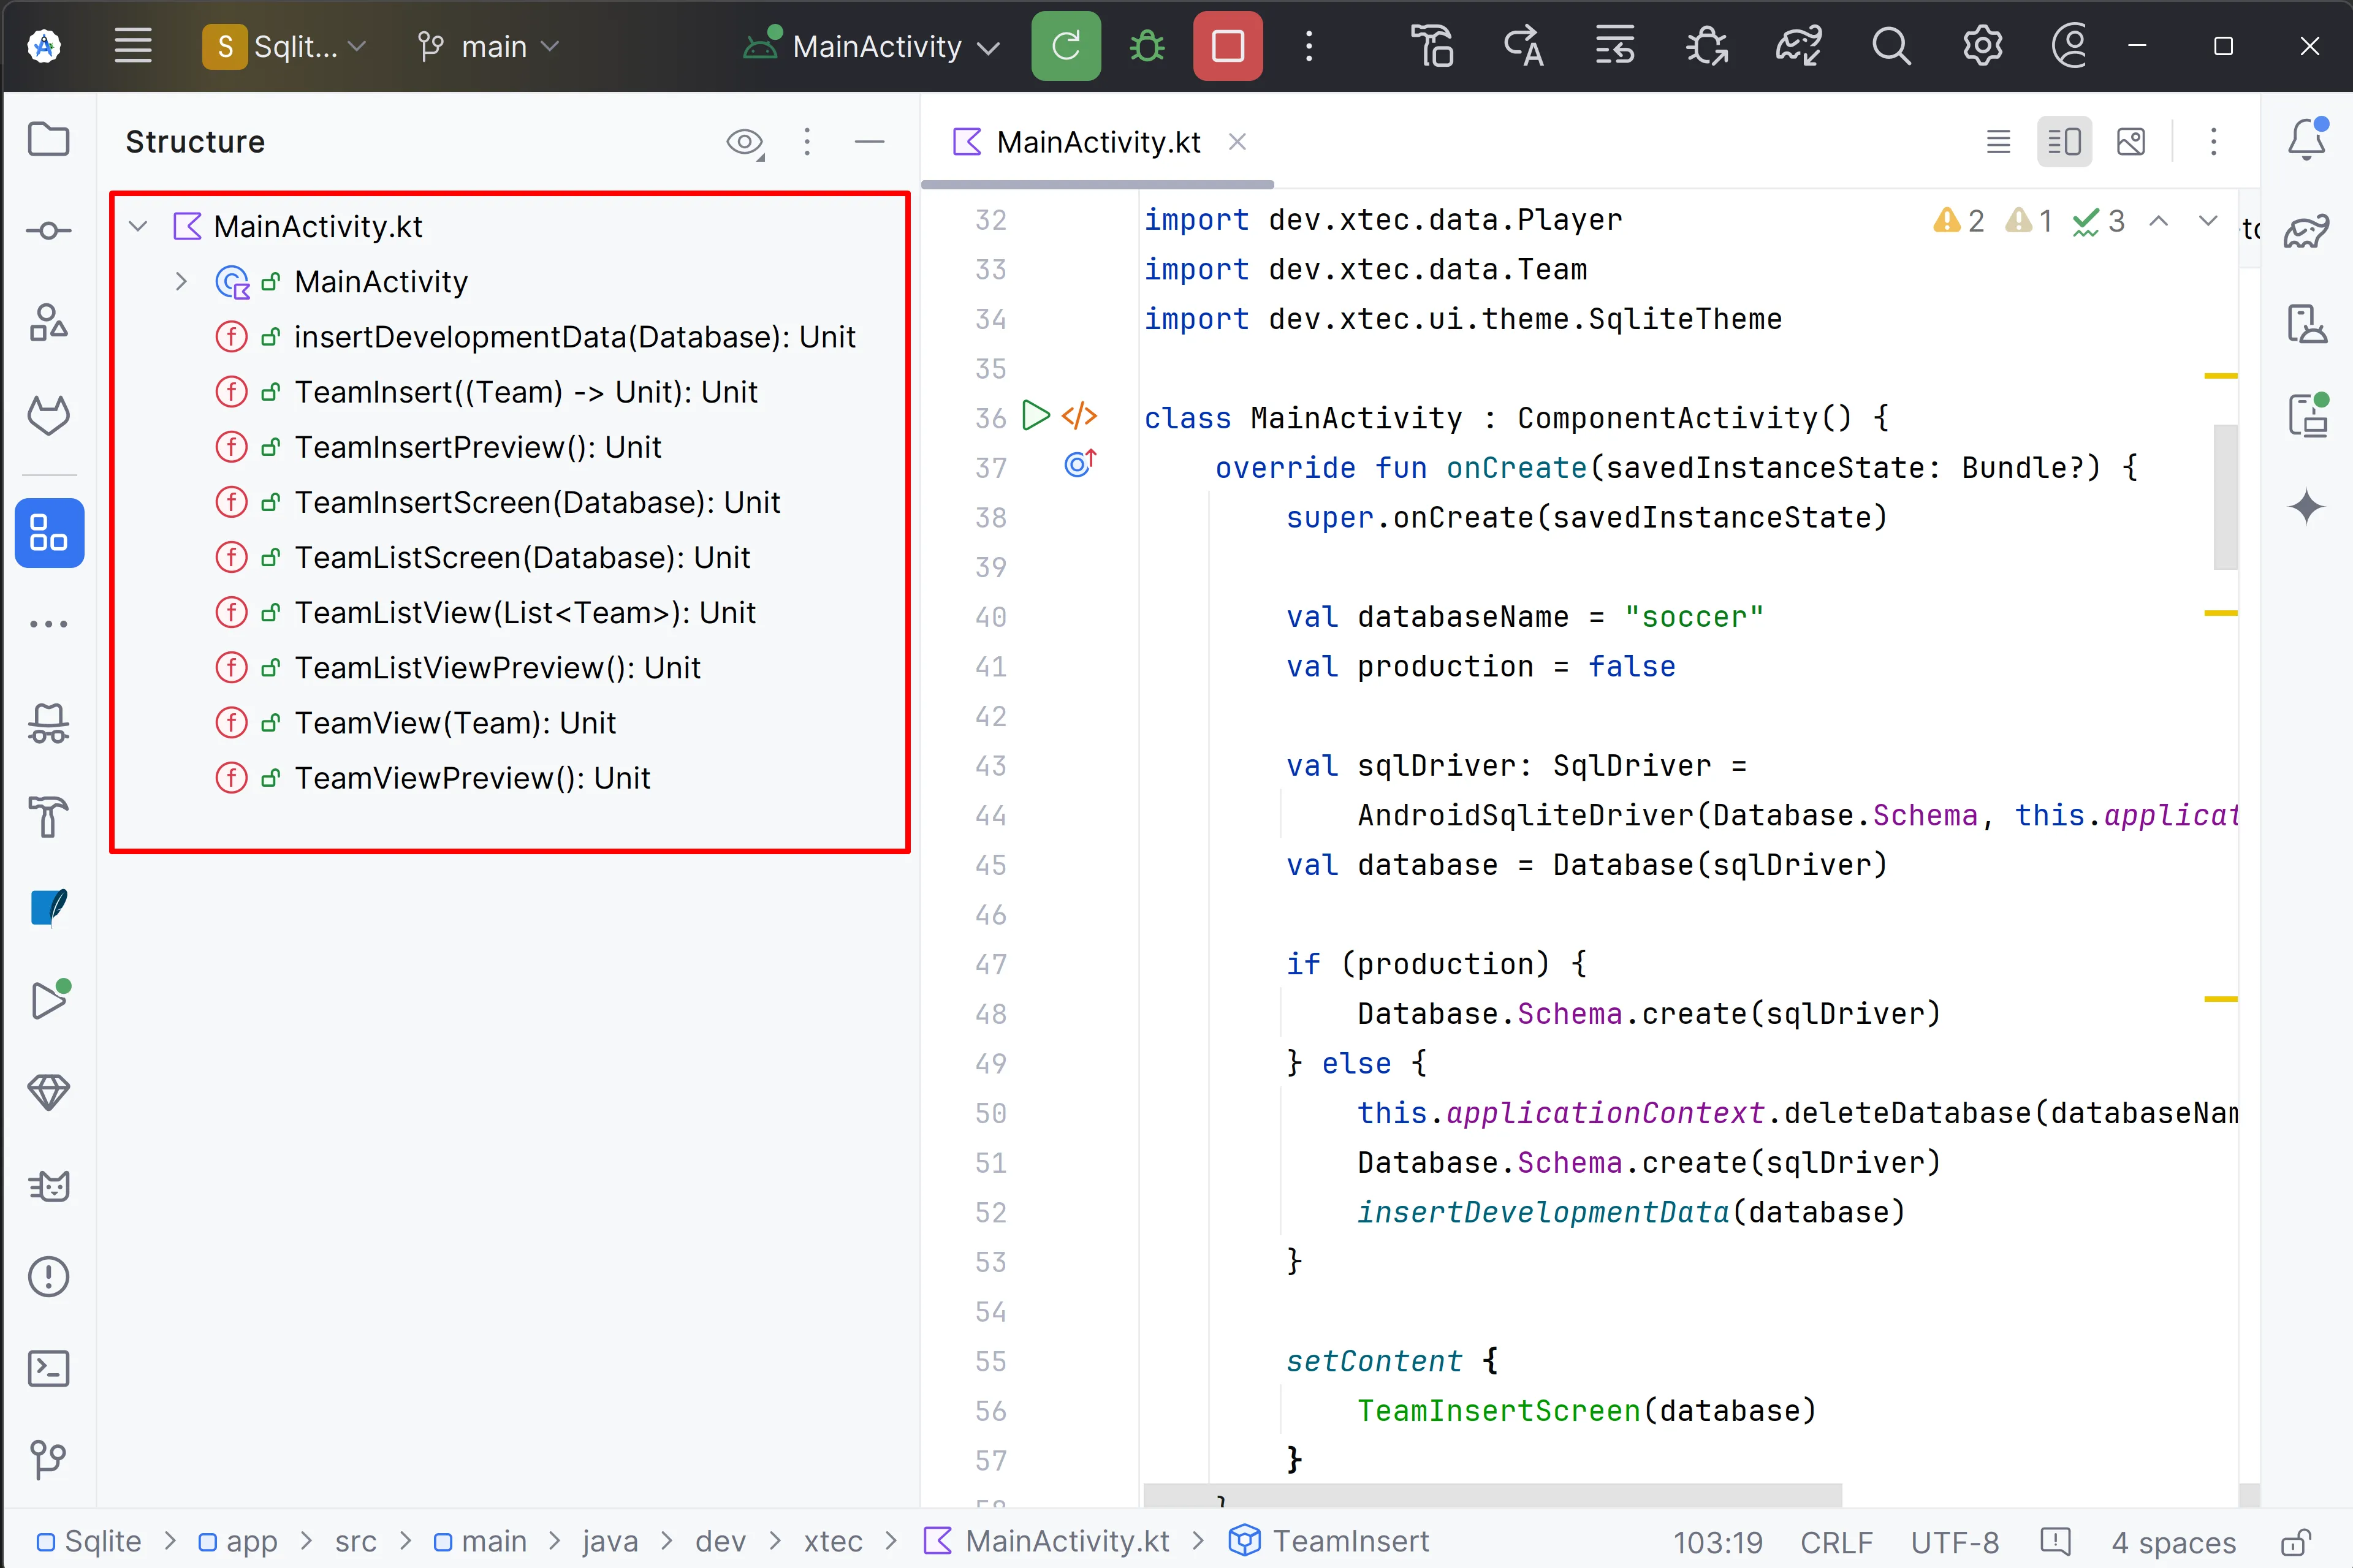
Task: Open the notifications bell panel
Action: click(2306, 140)
